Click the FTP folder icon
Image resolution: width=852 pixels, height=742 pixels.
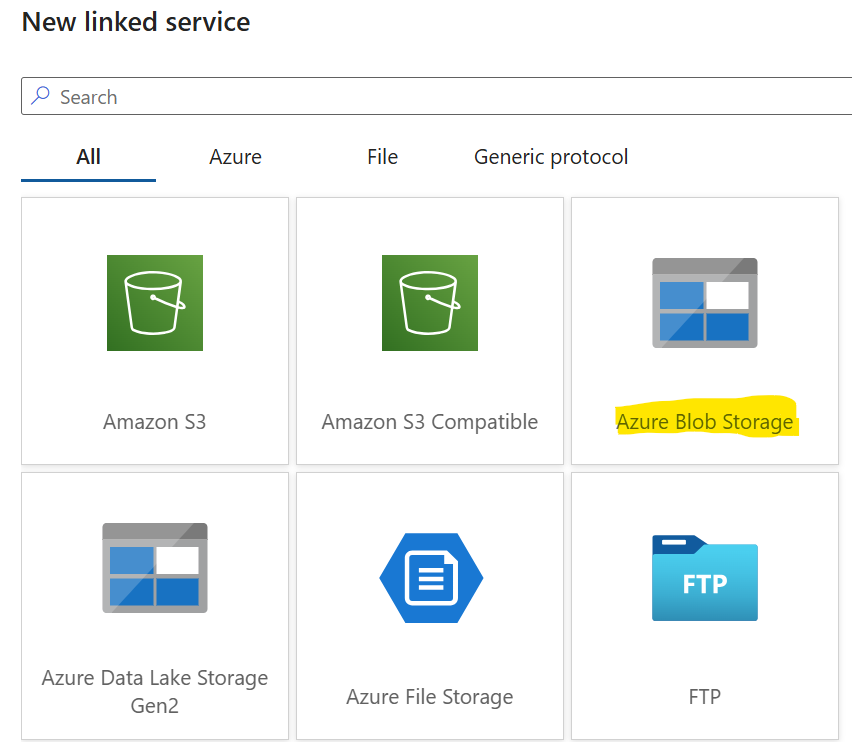point(705,578)
